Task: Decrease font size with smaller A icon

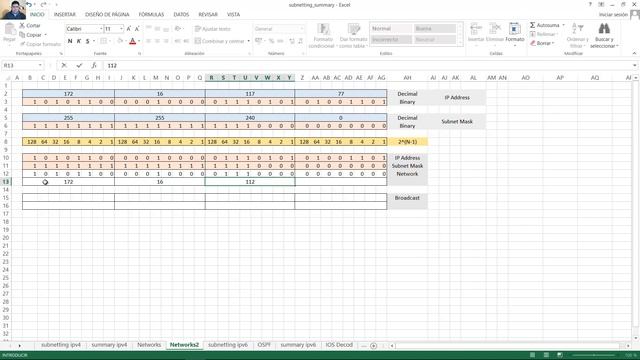Action: [x=137, y=29]
